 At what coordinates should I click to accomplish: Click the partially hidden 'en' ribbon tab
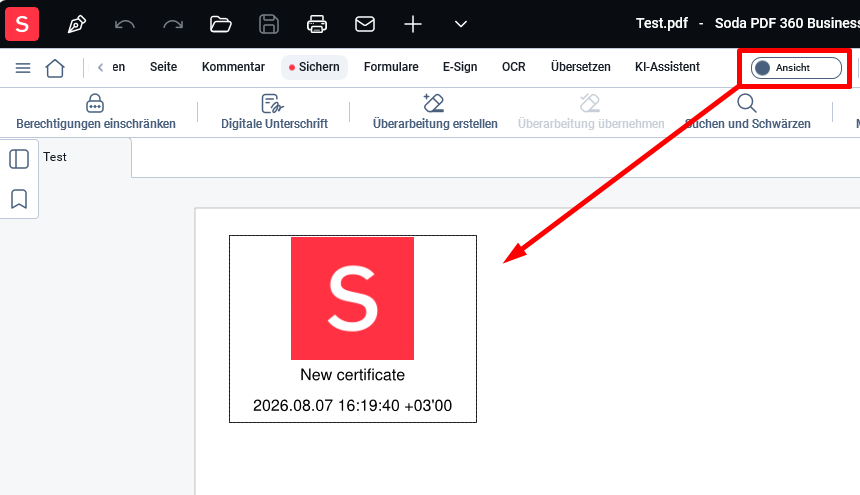(x=118, y=67)
